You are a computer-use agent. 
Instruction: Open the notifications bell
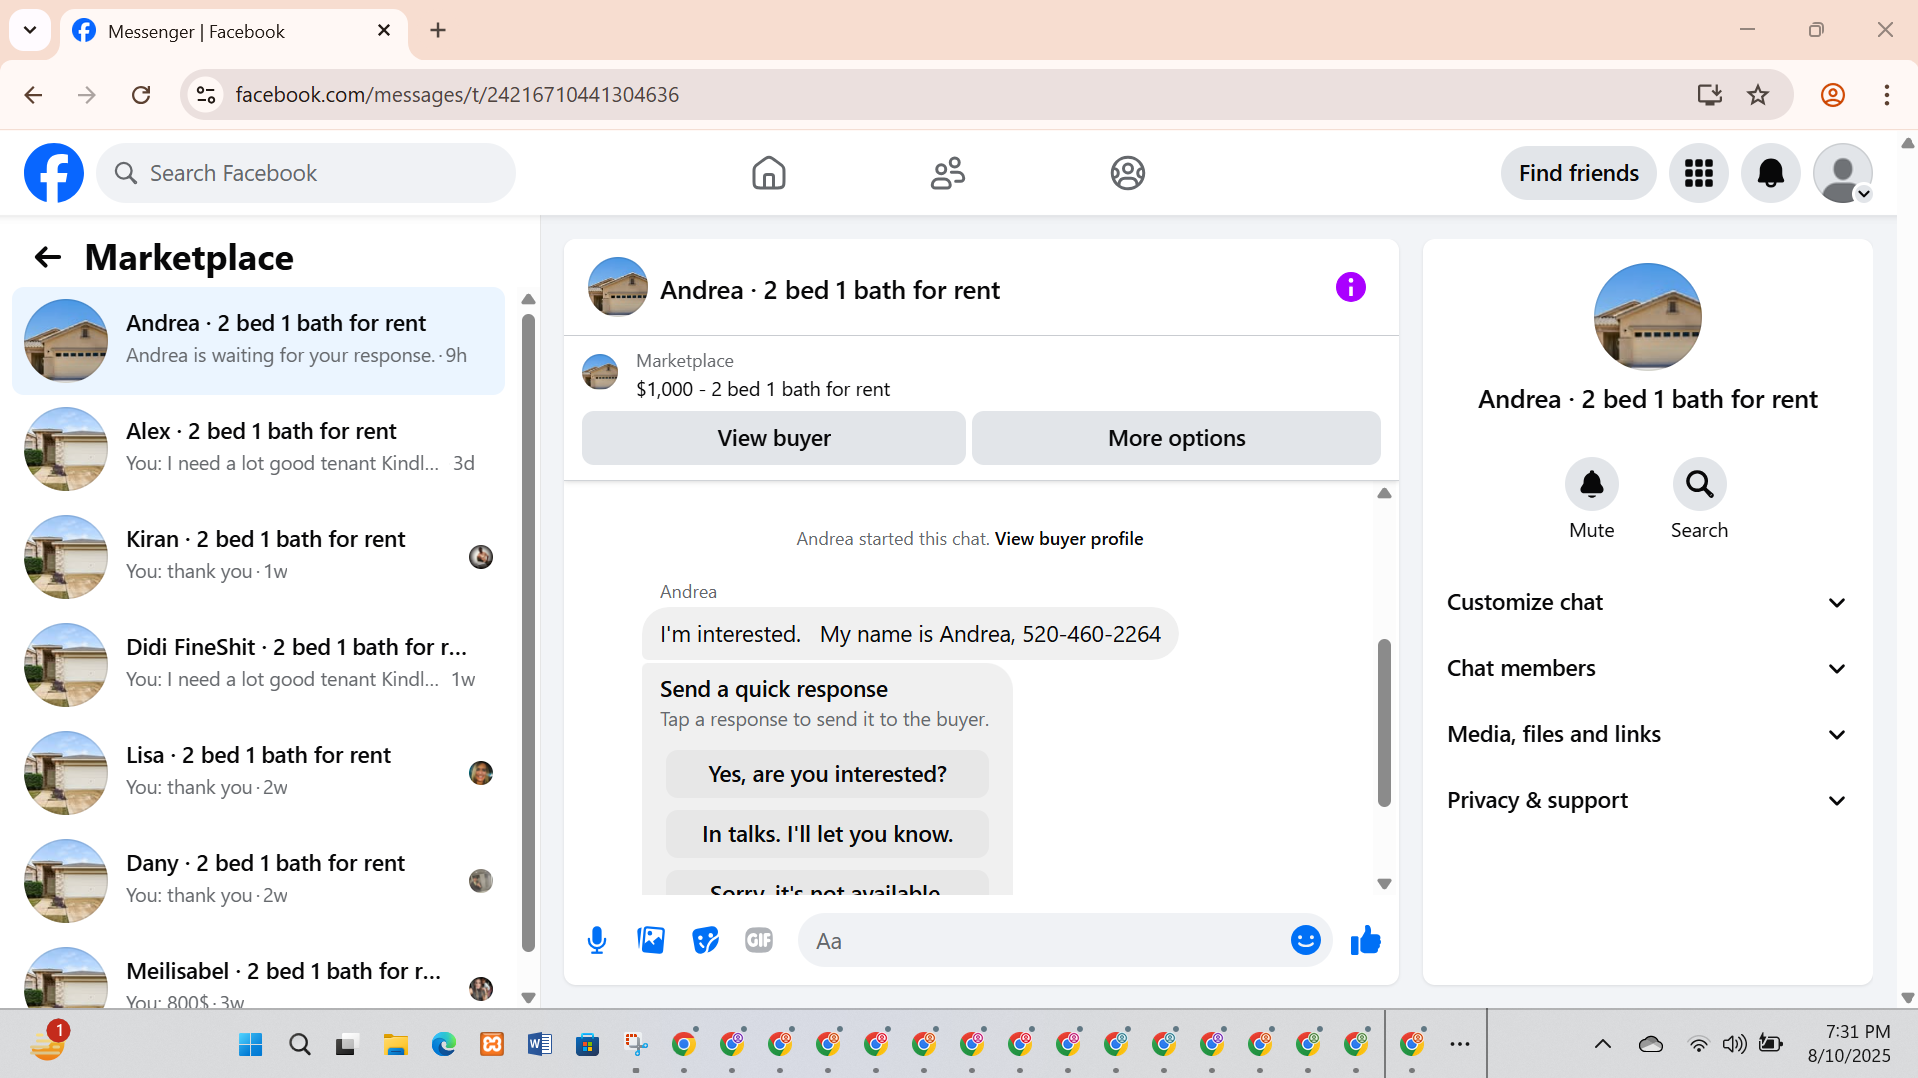1770,173
